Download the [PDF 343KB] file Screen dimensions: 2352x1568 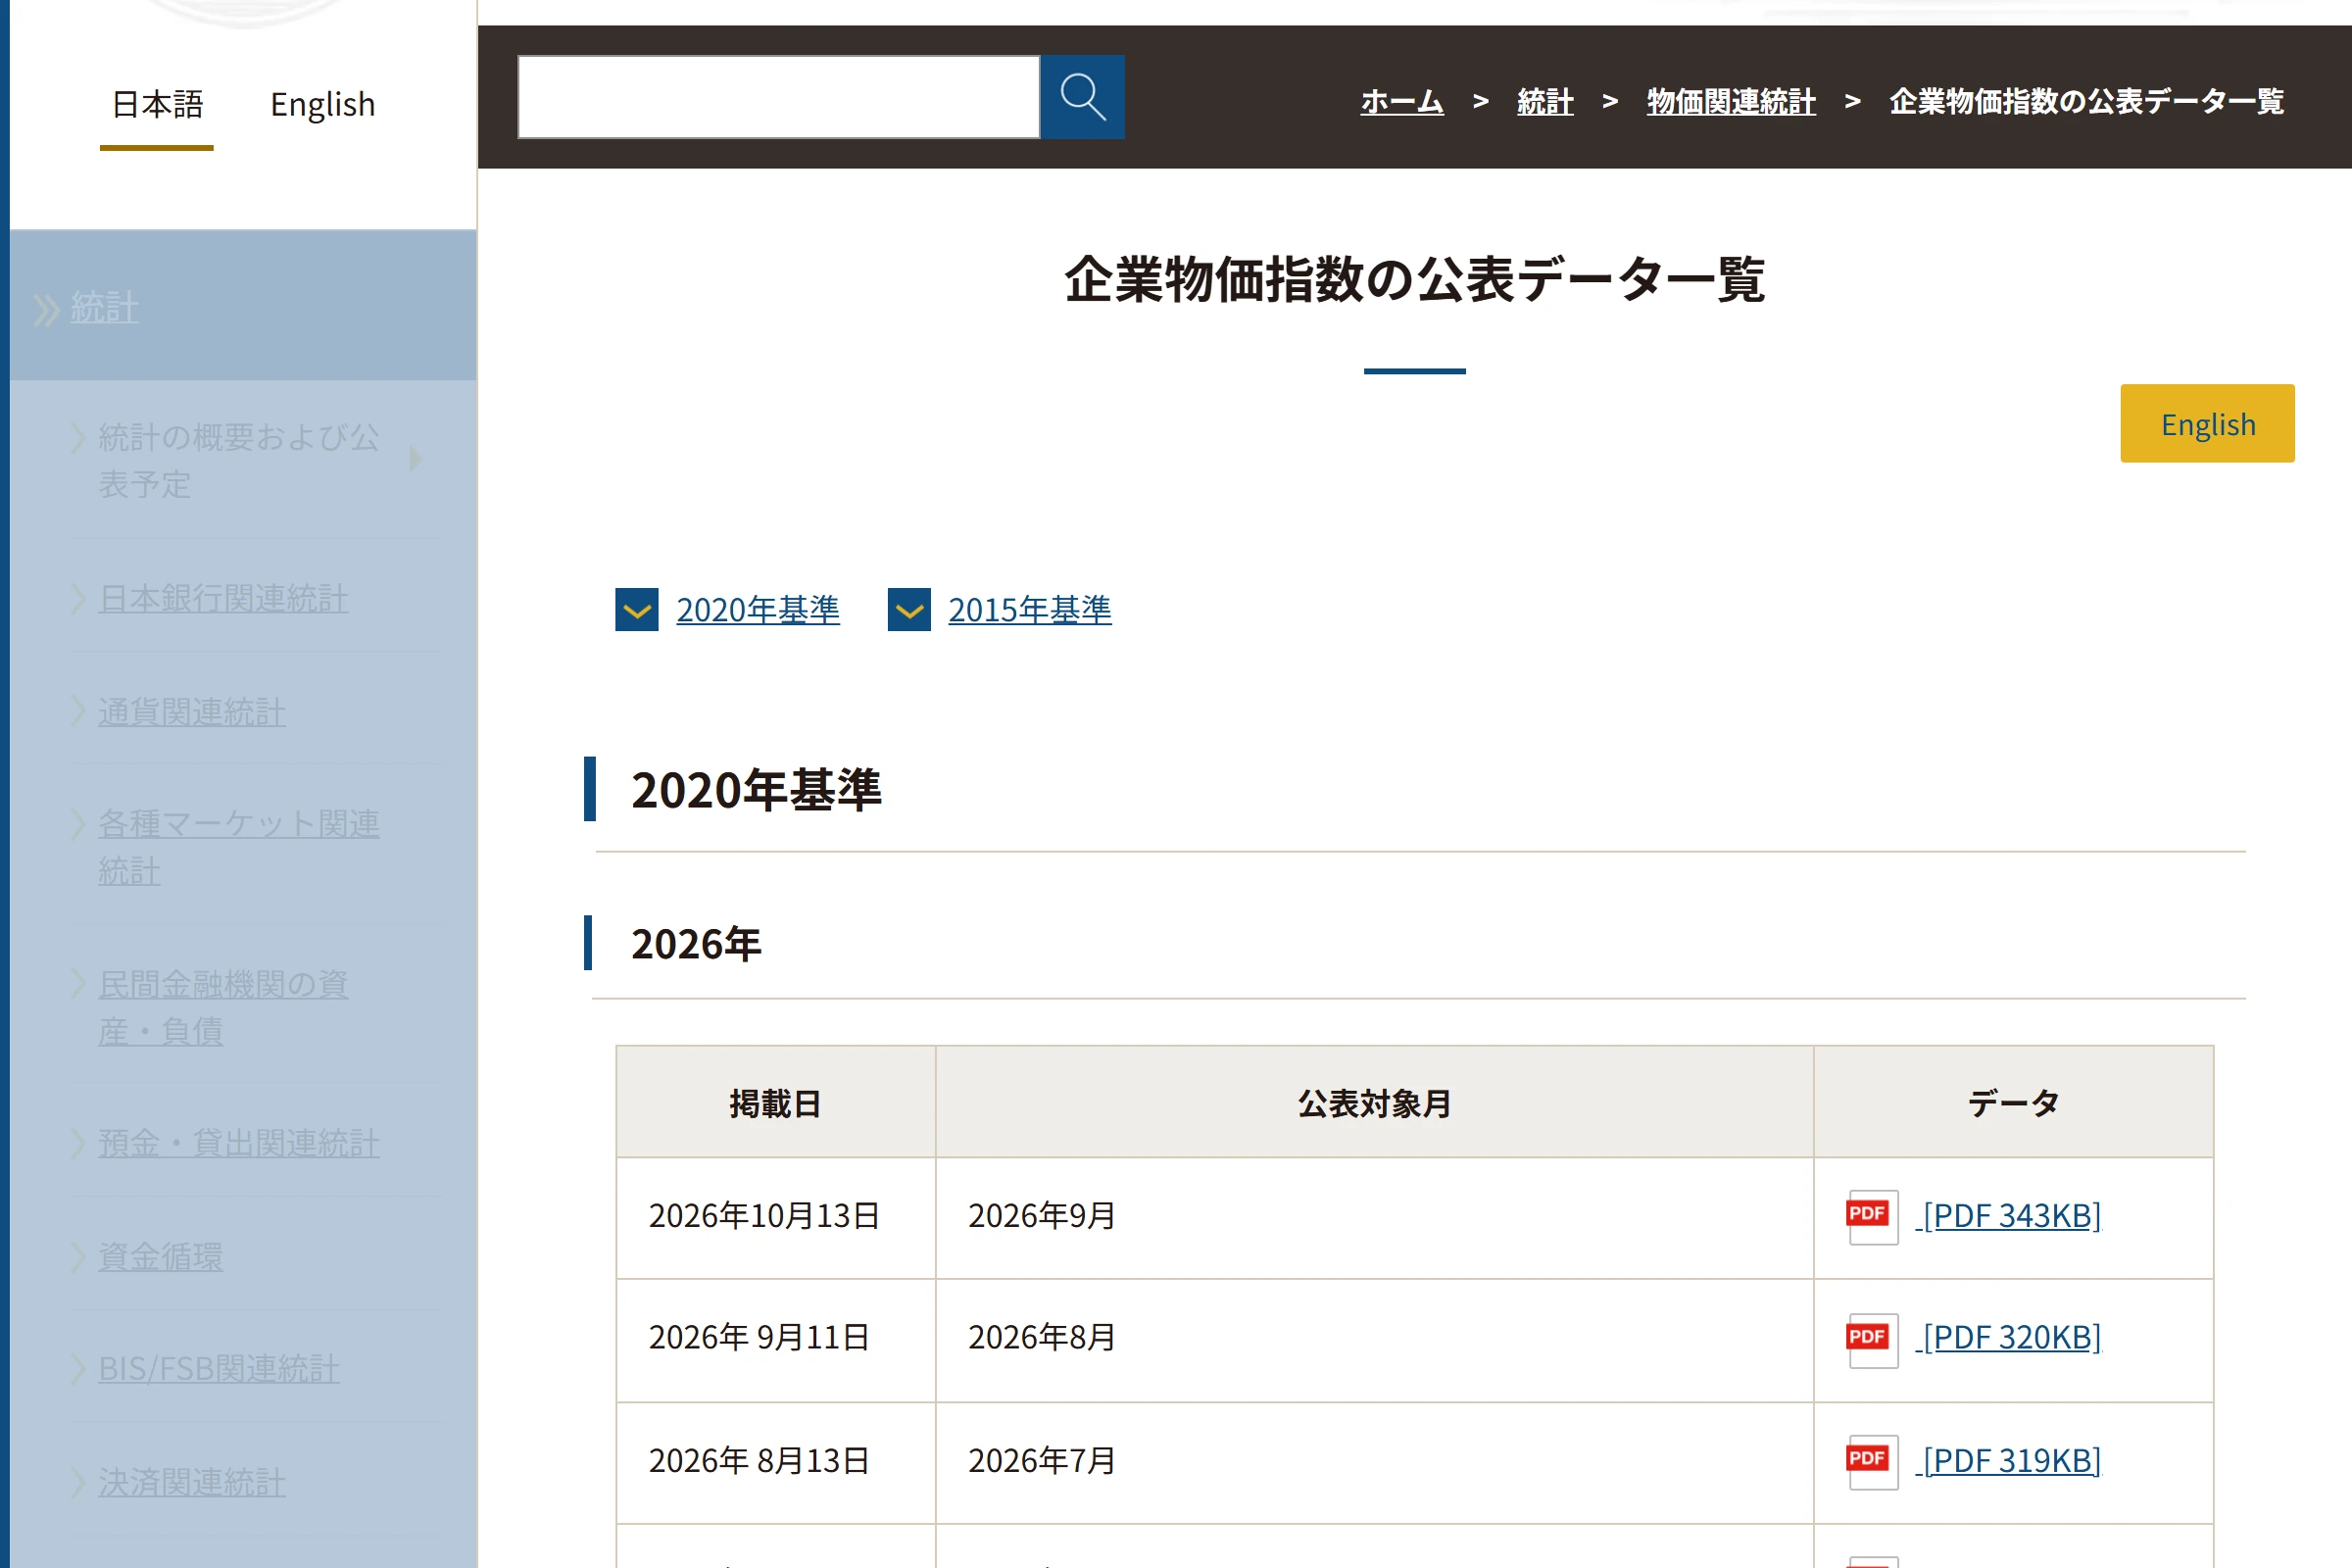click(2008, 1216)
